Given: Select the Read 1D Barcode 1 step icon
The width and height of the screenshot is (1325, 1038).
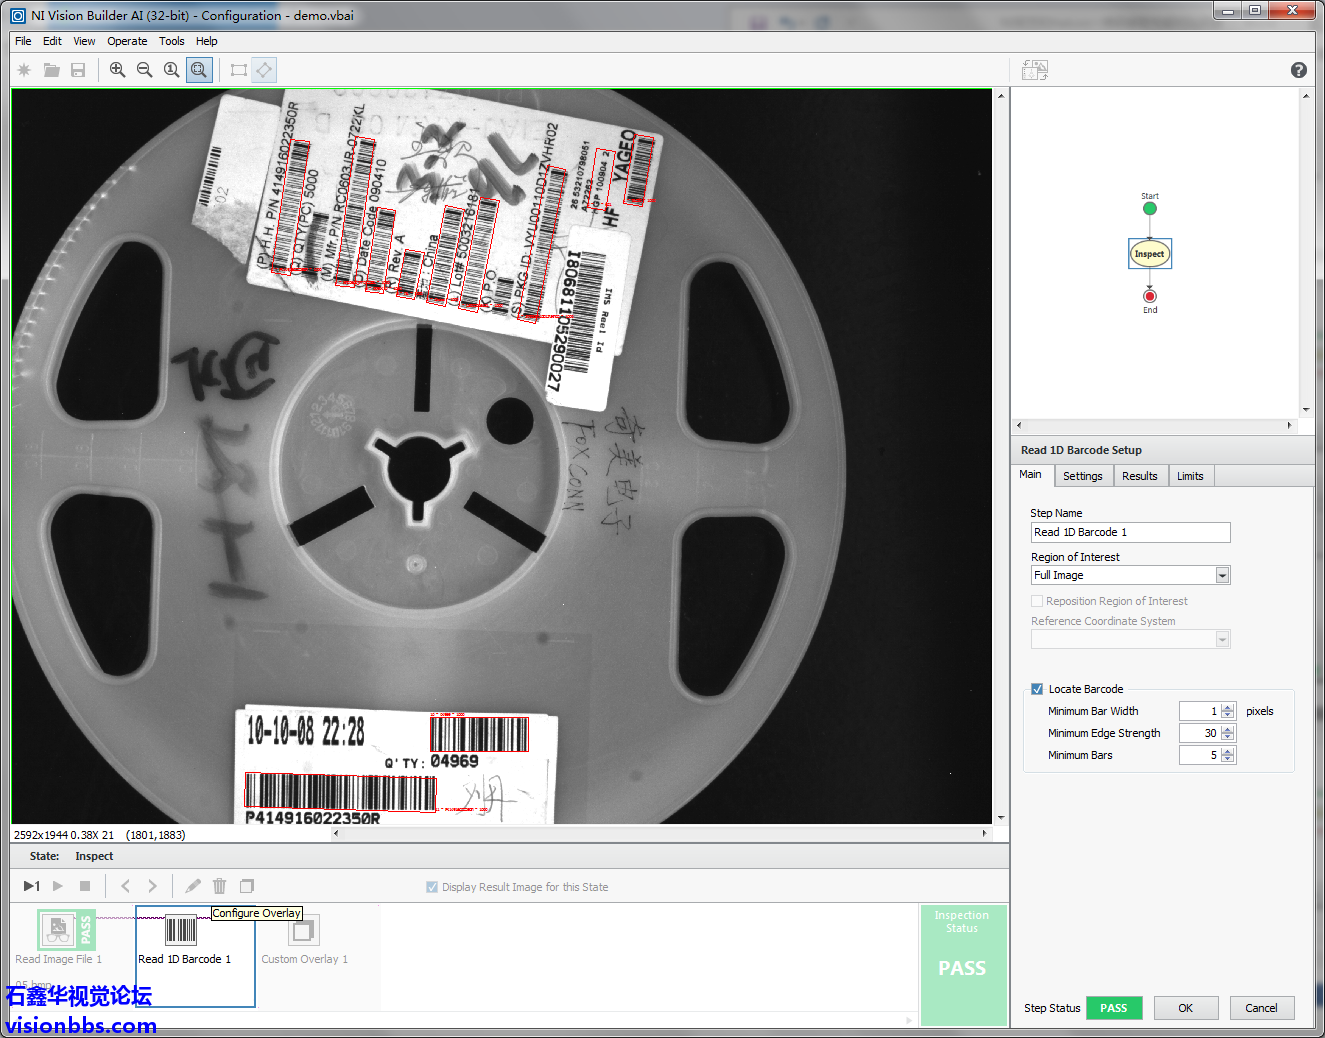Looking at the screenshot, I should 181,931.
